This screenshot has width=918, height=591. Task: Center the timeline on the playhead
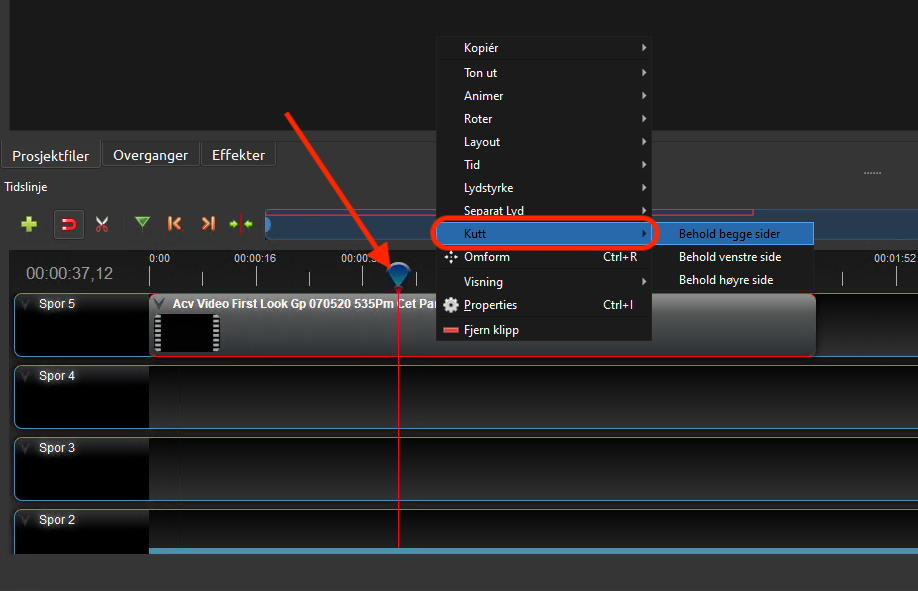240,224
